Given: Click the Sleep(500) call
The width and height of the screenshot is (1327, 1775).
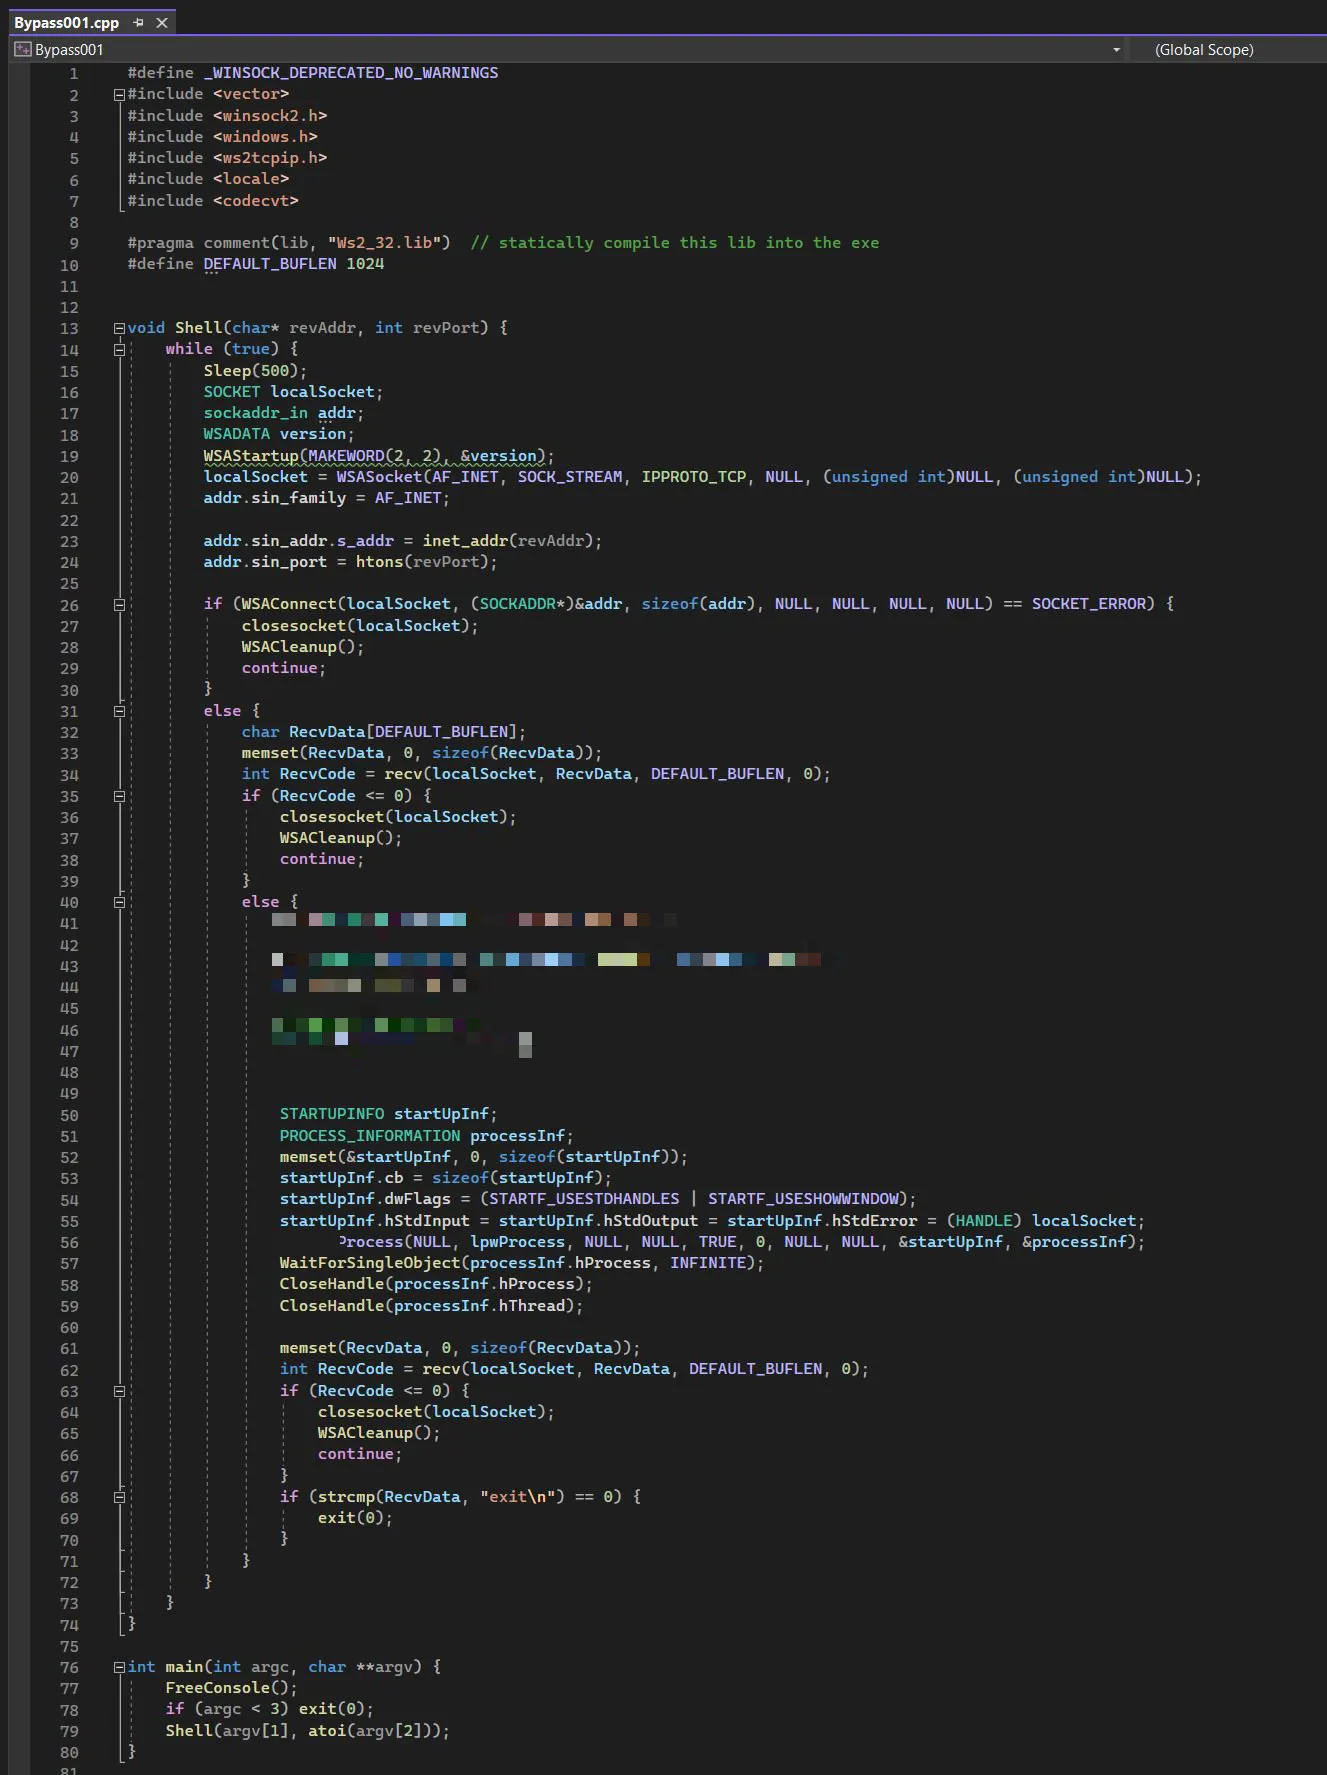Looking at the screenshot, I should (255, 370).
